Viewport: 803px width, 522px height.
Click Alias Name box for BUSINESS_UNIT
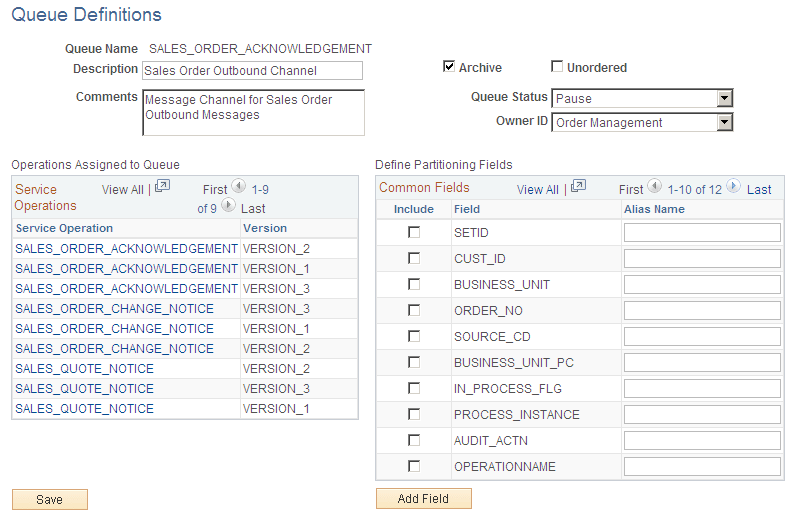tap(702, 284)
